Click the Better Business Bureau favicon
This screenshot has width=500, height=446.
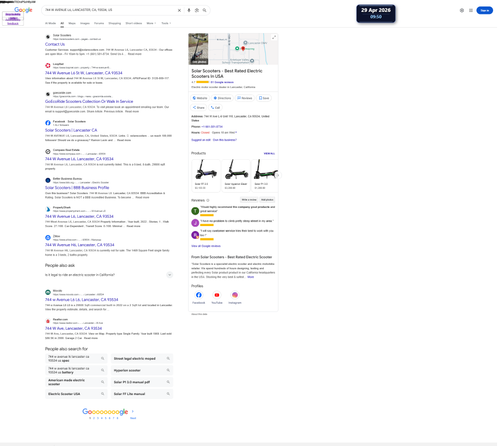click(48, 180)
